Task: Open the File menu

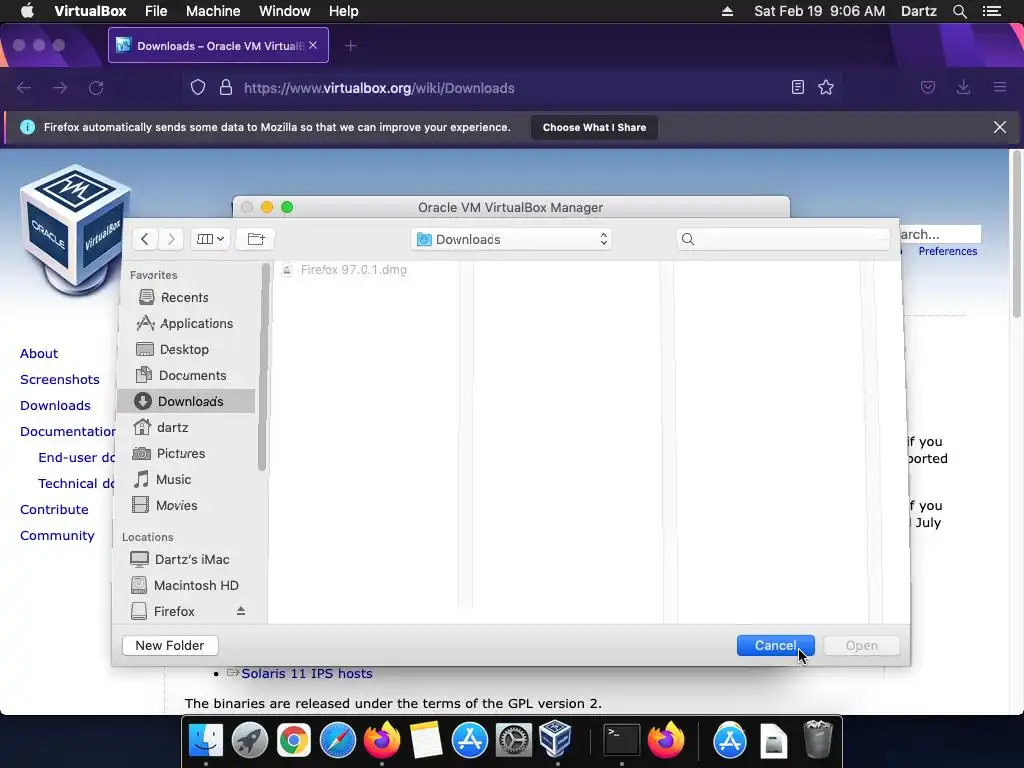Action: (156, 11)
